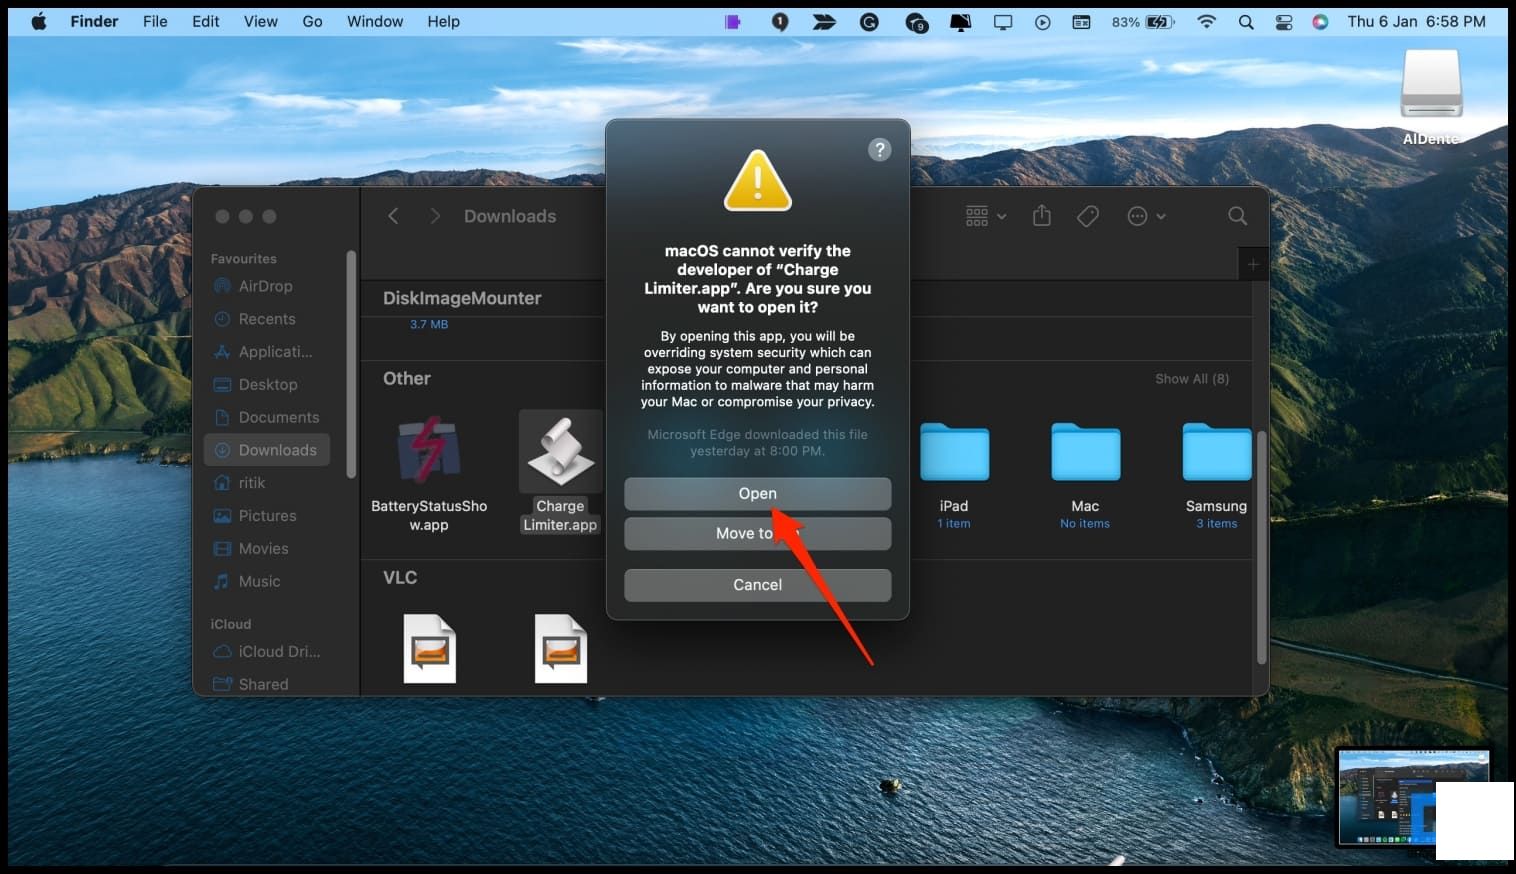Image resolution: width=1516 pixels, height=874 pixels.
Task: Click the Share icon in Finder toolbar
Action: (1041, 216)
